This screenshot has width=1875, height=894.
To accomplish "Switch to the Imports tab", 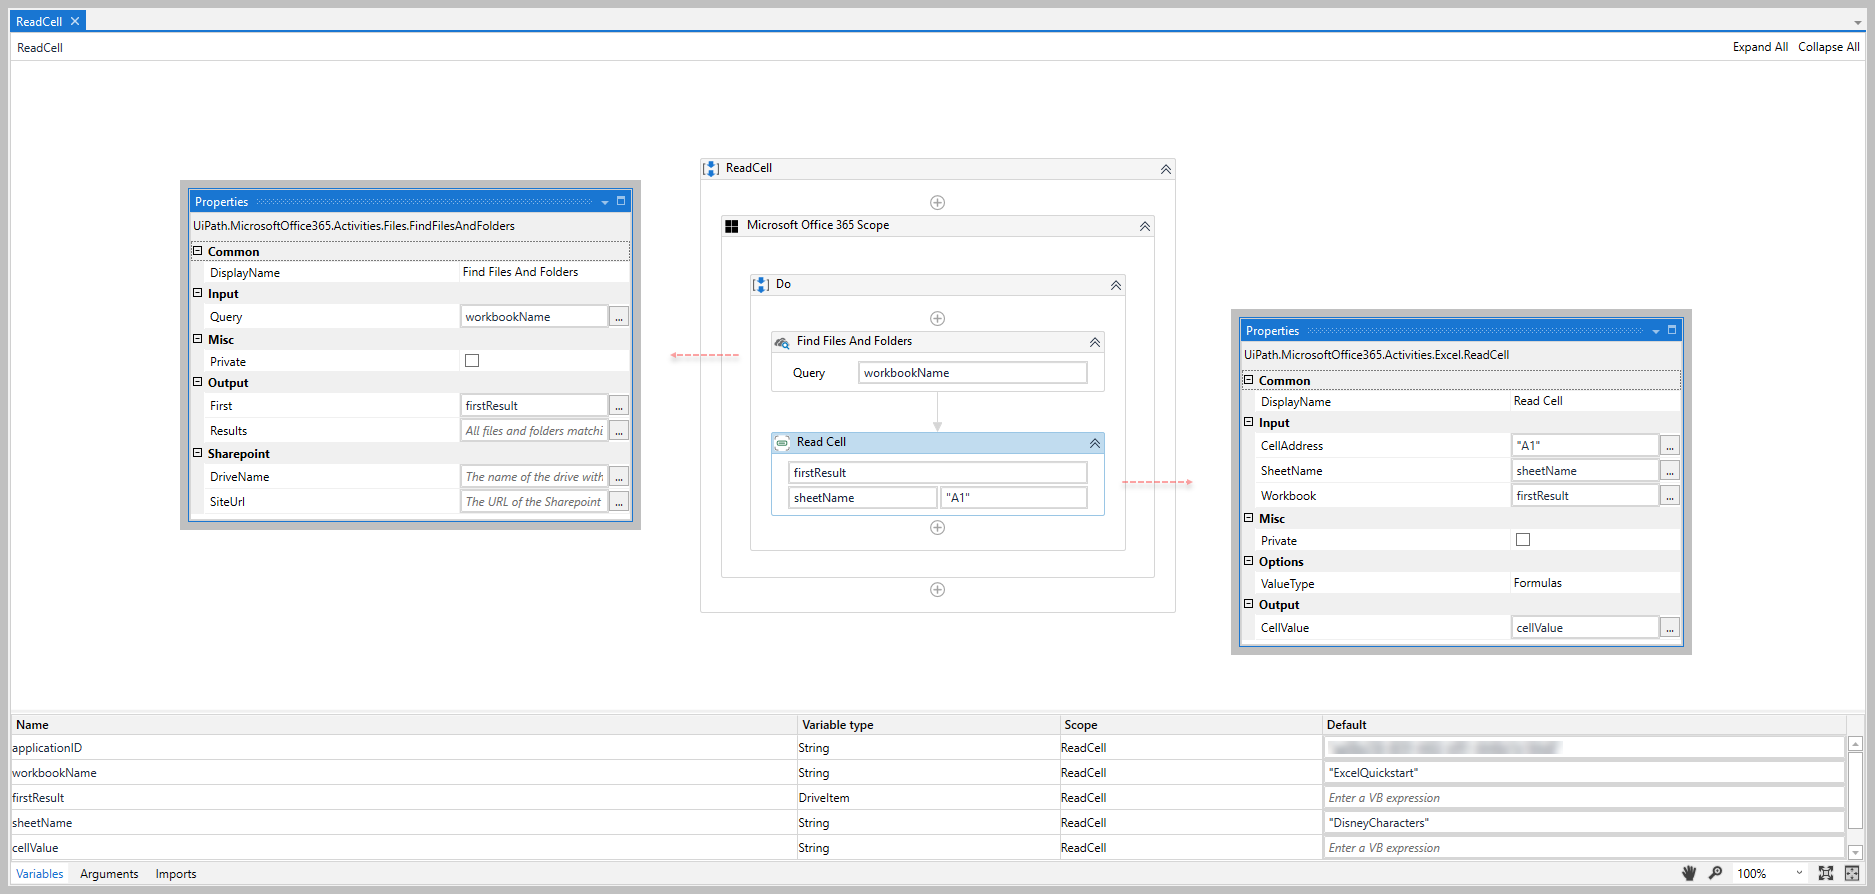I will (x=176, y=874).
